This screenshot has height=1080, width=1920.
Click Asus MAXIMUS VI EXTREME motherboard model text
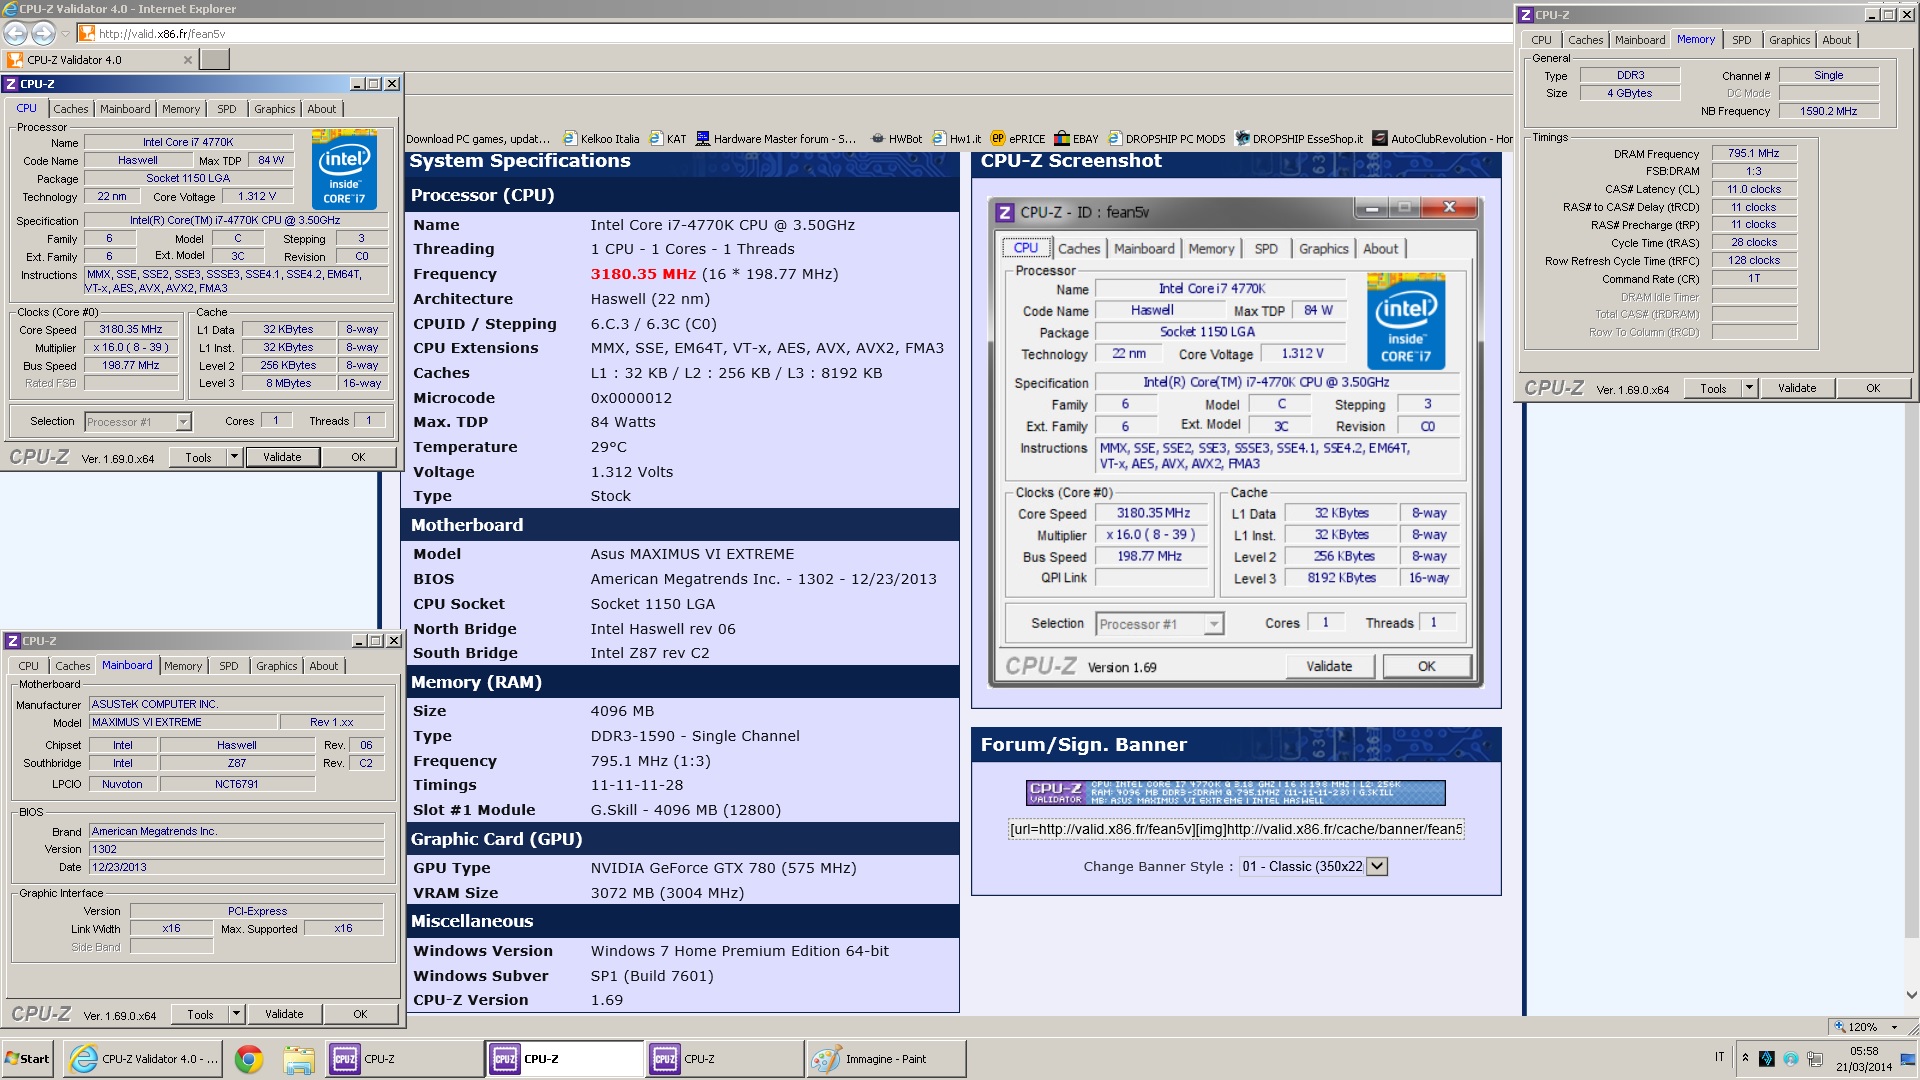[692, 554]
